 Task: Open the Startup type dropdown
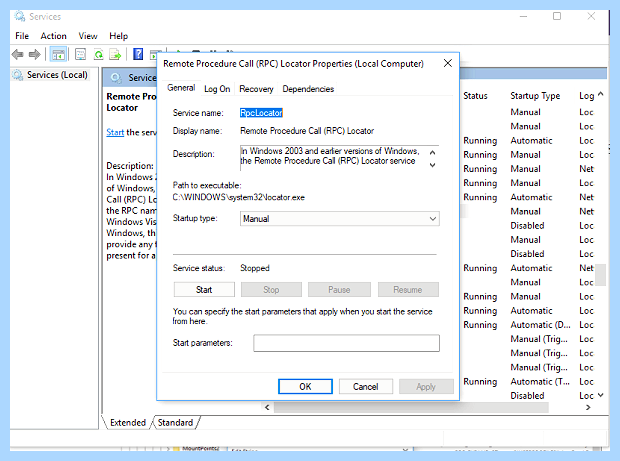pos(340,219)
